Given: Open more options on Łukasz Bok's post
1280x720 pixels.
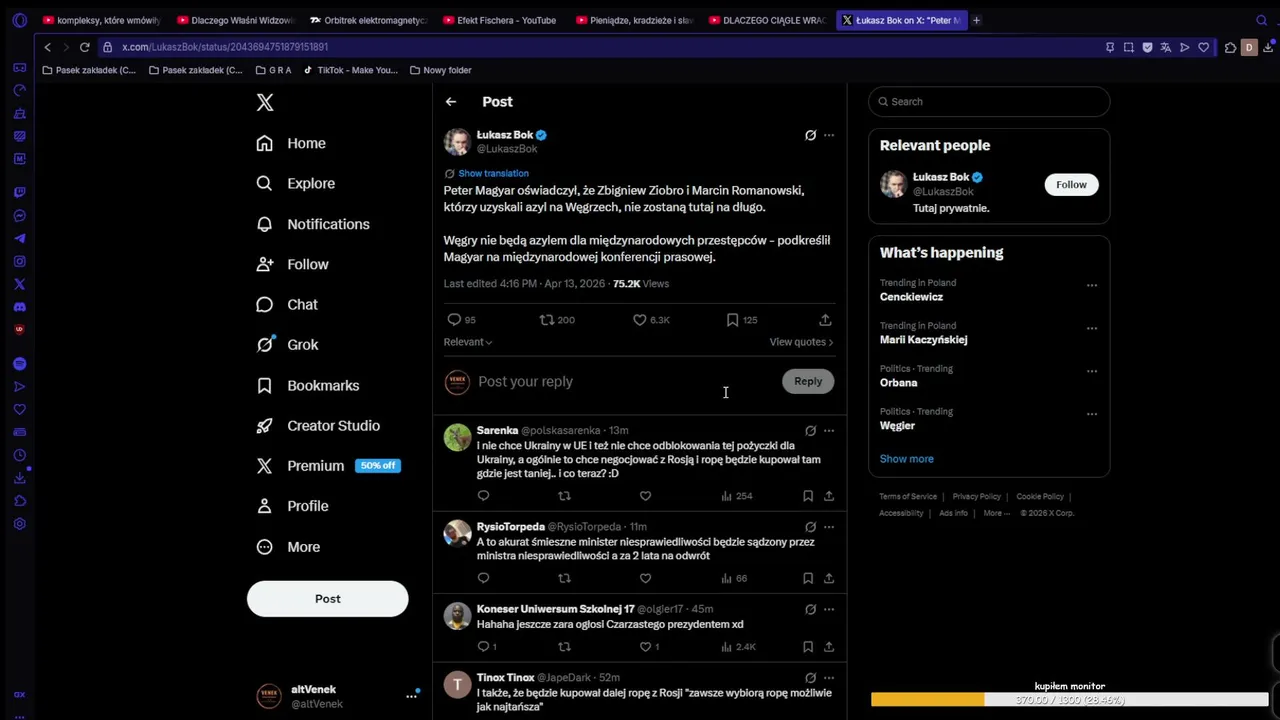Looking at the screenshot, I should click(x=829, y=135).
